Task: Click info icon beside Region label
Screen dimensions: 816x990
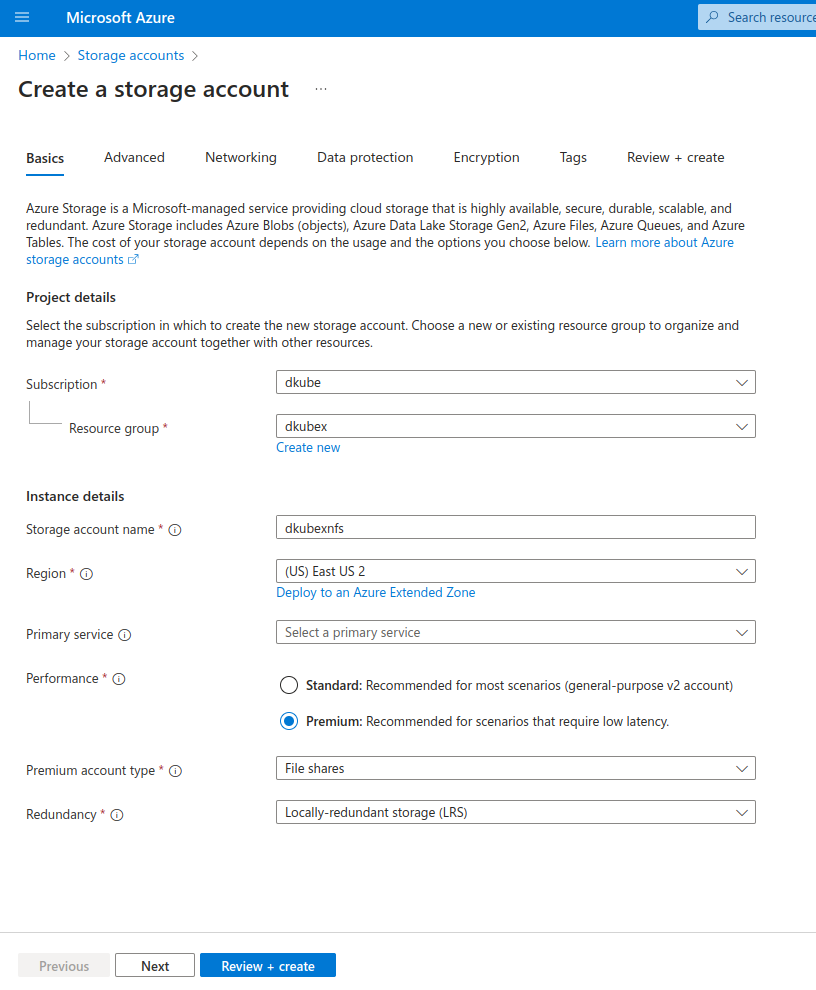Action: pos(86,574)
